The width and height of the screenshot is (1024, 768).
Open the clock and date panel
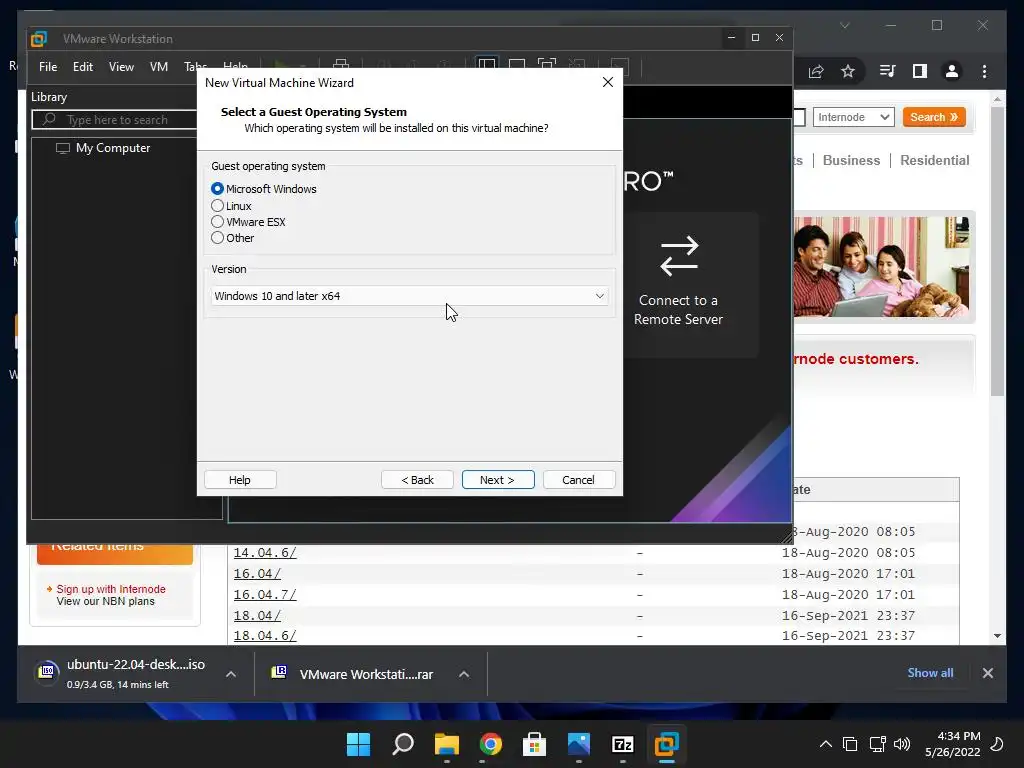tap(952, 744)
